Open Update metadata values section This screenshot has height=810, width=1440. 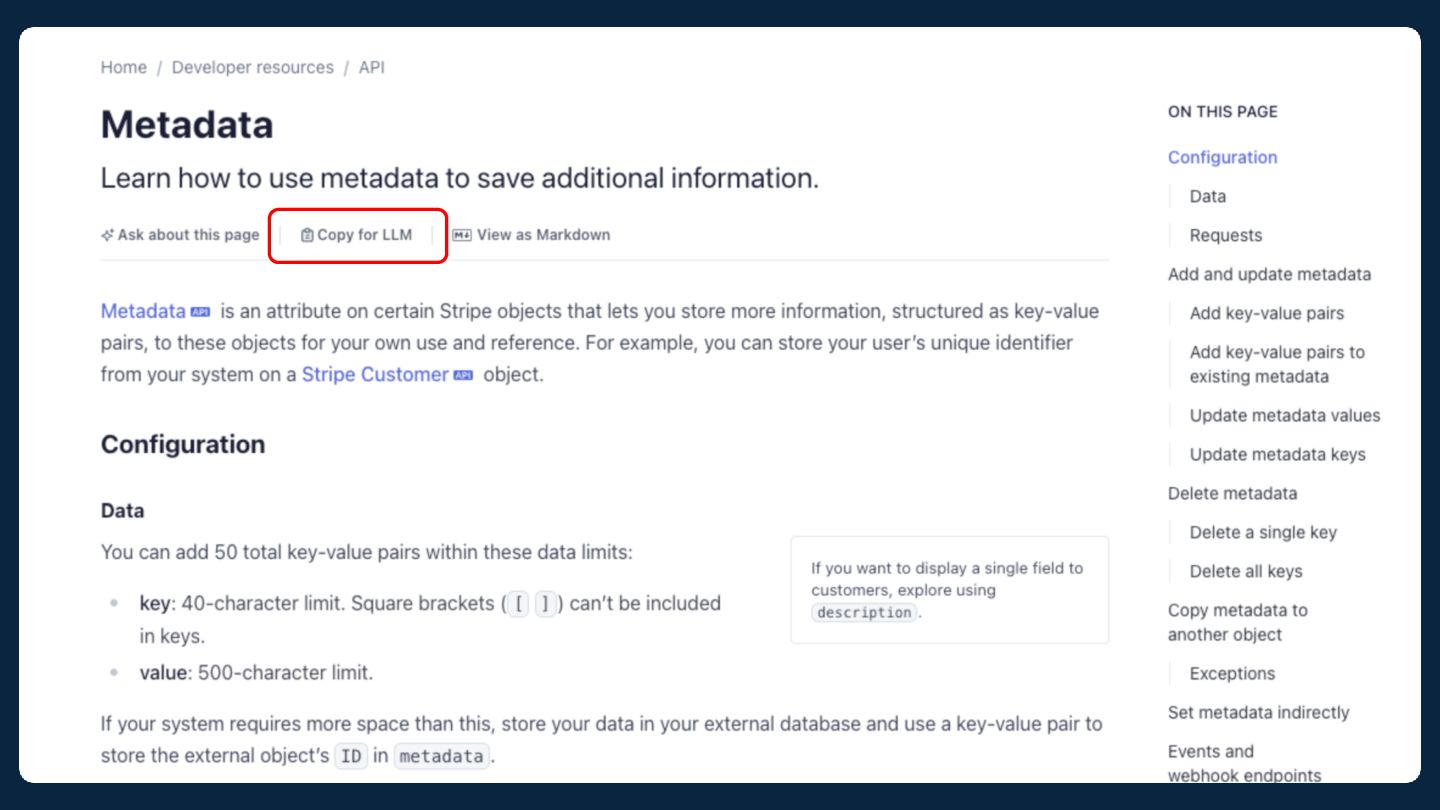pos(1284,415)
